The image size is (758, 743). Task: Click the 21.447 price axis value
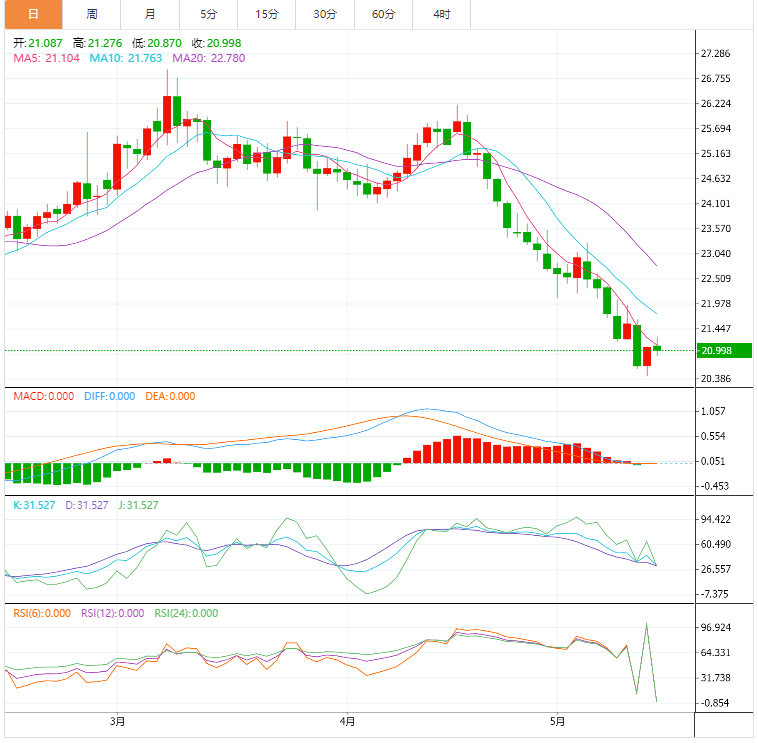point(715,329)
